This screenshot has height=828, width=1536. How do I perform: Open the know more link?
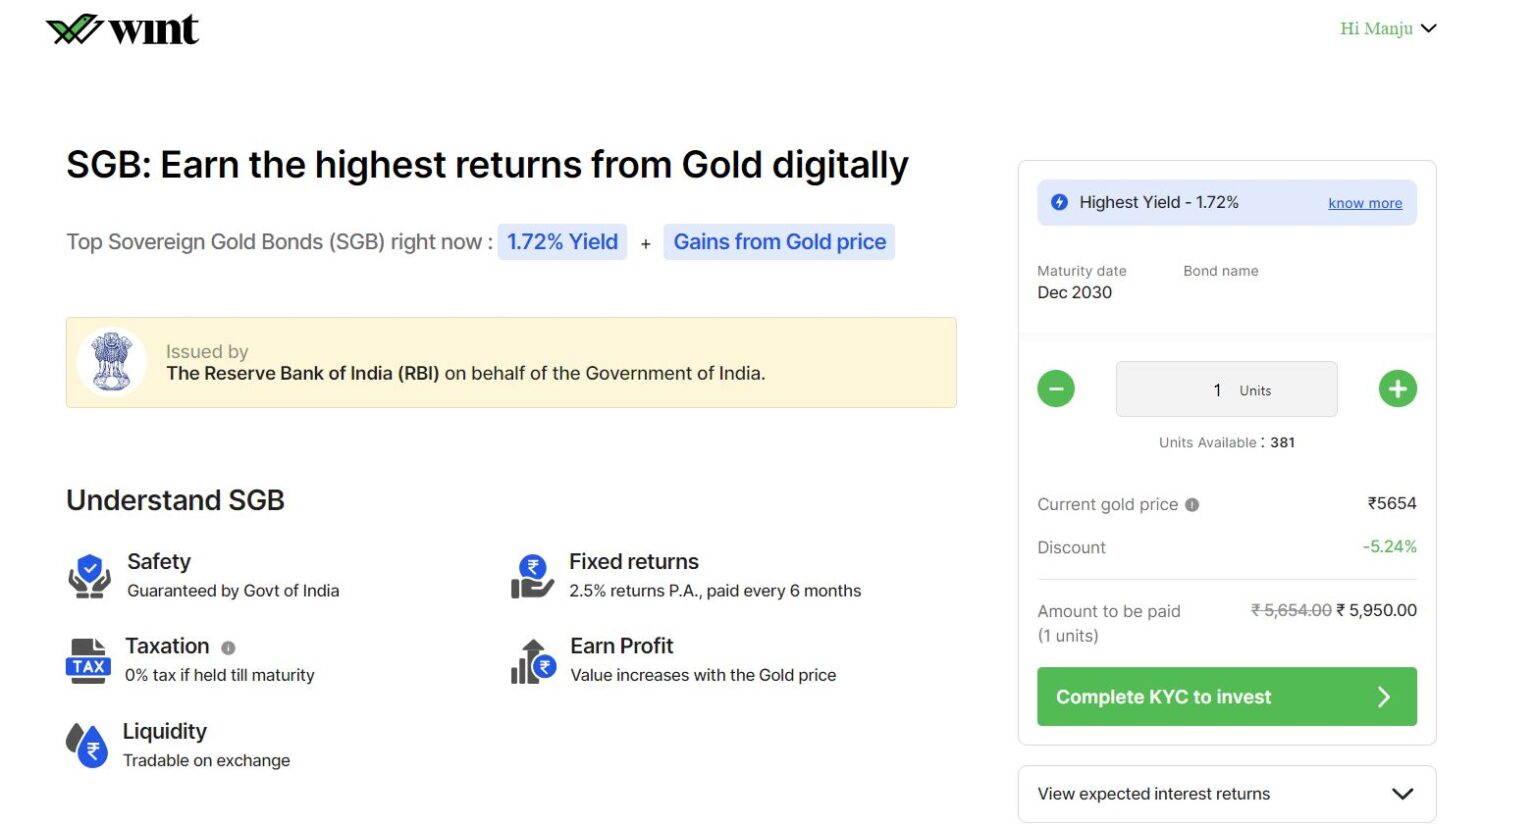coord(1365,203)
